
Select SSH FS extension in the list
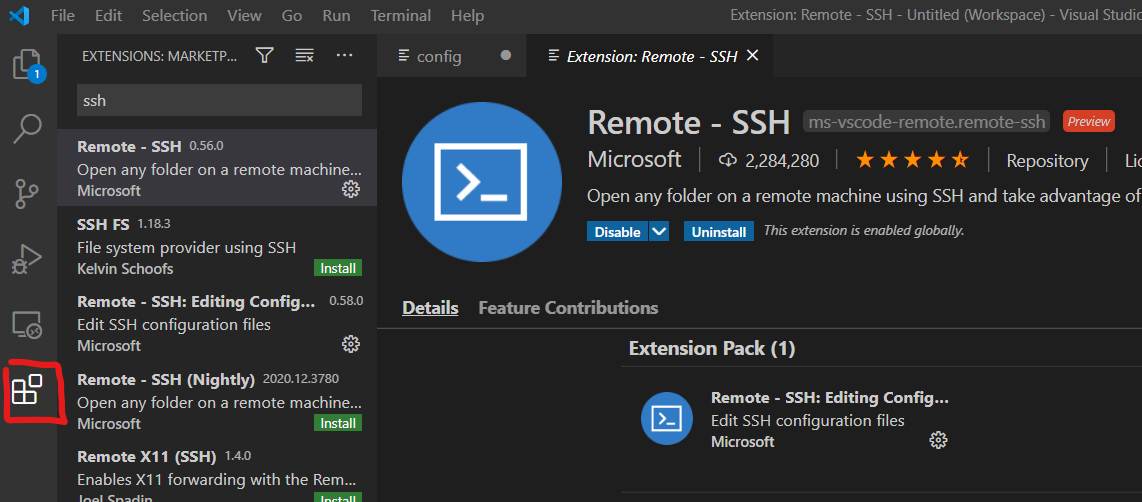coord(217,245)
